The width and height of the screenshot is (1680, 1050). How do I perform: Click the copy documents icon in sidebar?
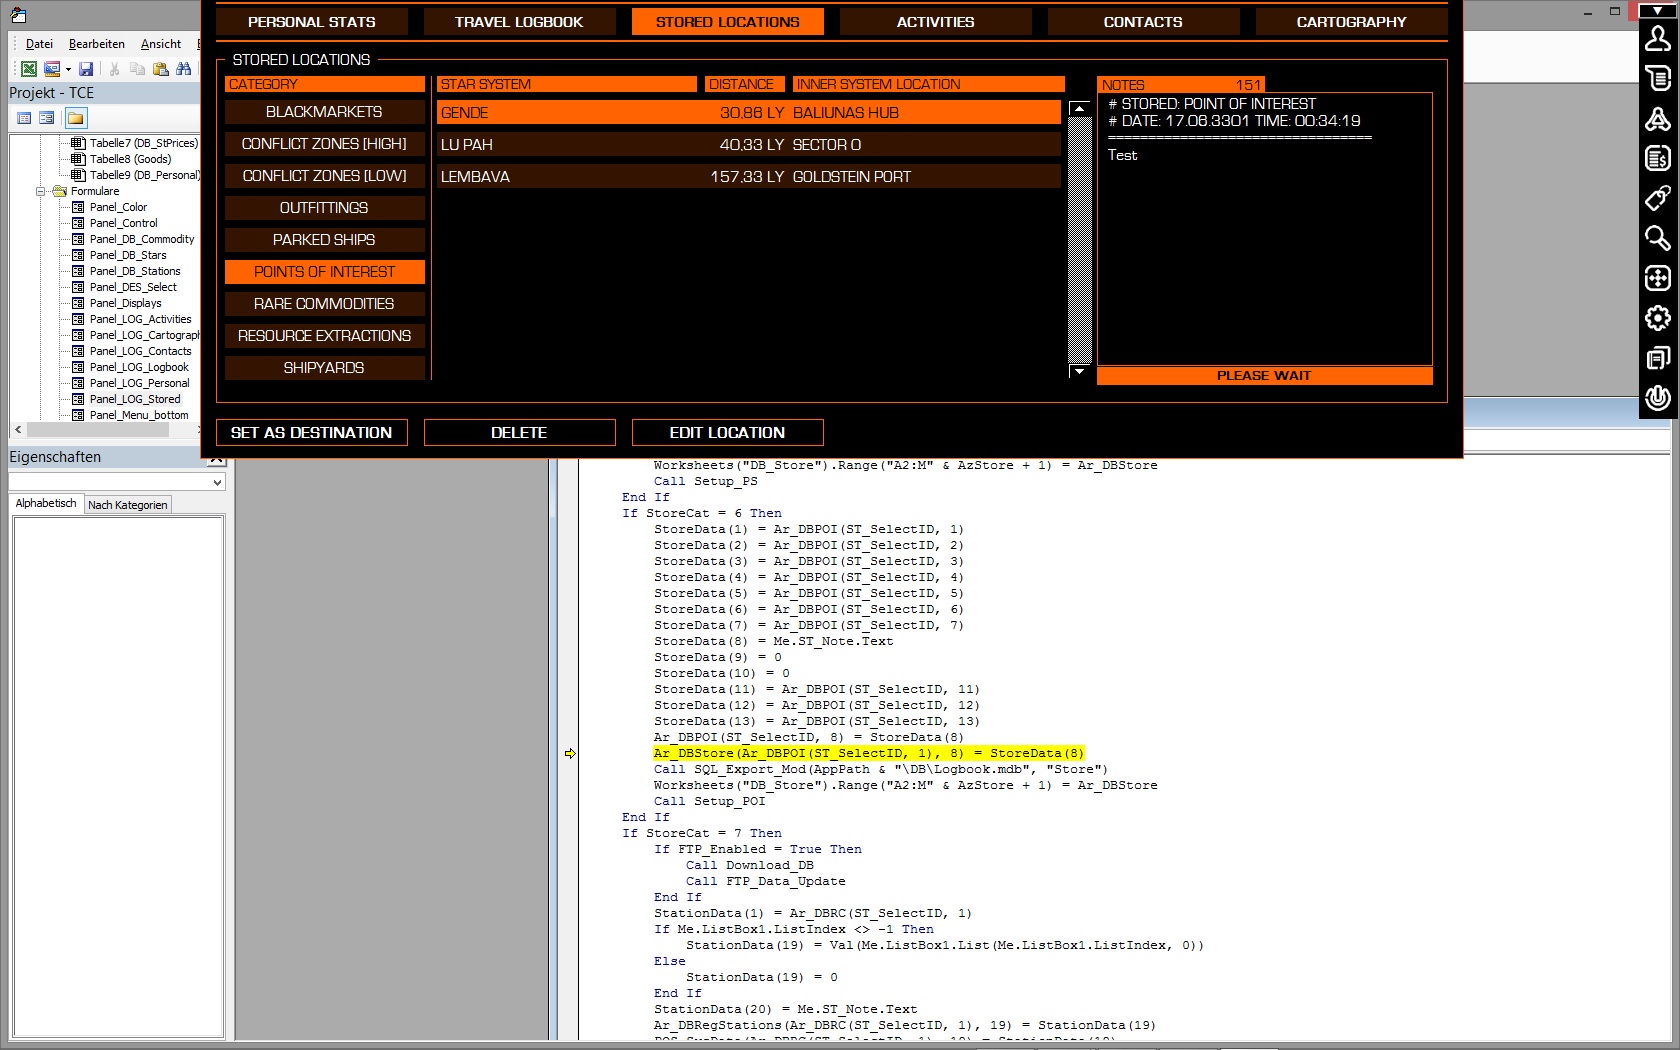(x=1657, y=358)
